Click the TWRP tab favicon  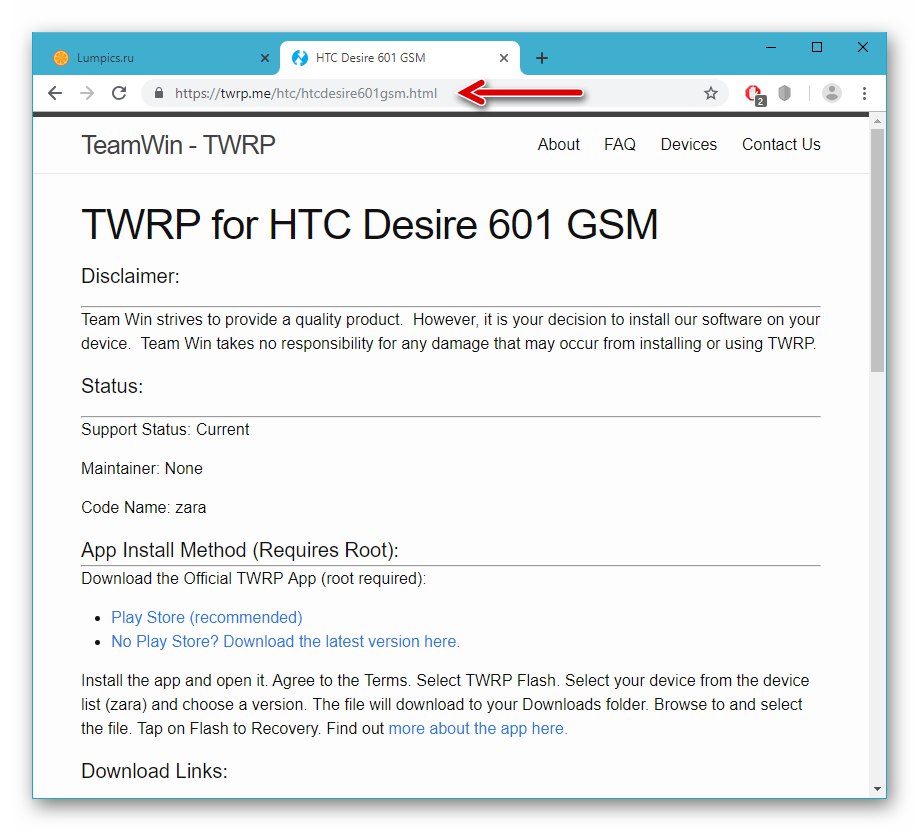click(300, 58)
